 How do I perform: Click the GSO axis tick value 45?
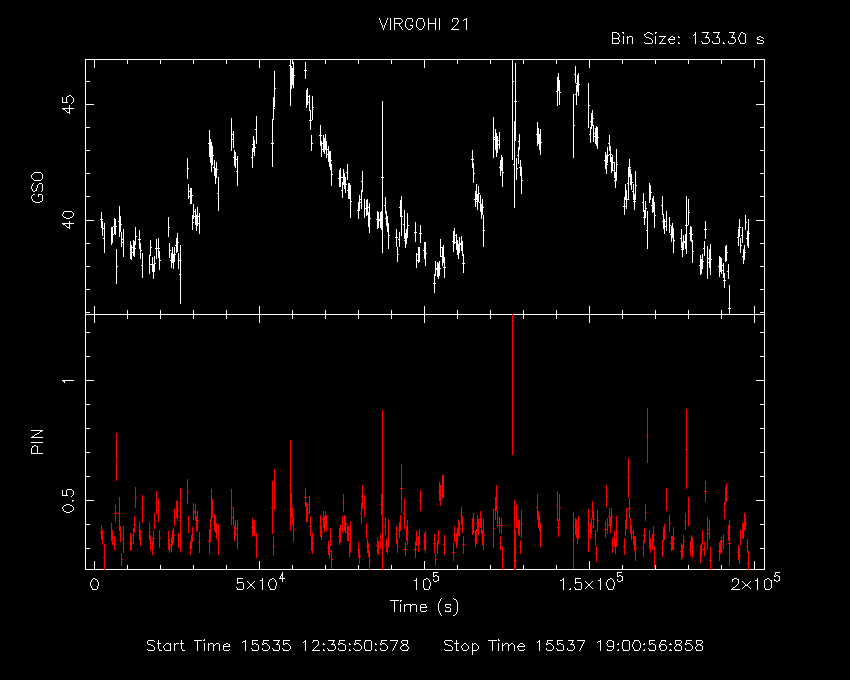(x=68, y=104)
